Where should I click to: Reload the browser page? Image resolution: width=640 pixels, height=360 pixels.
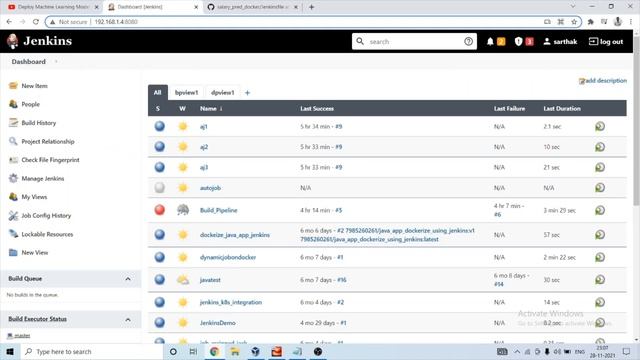pyautogui.click(x=36, y=22)
